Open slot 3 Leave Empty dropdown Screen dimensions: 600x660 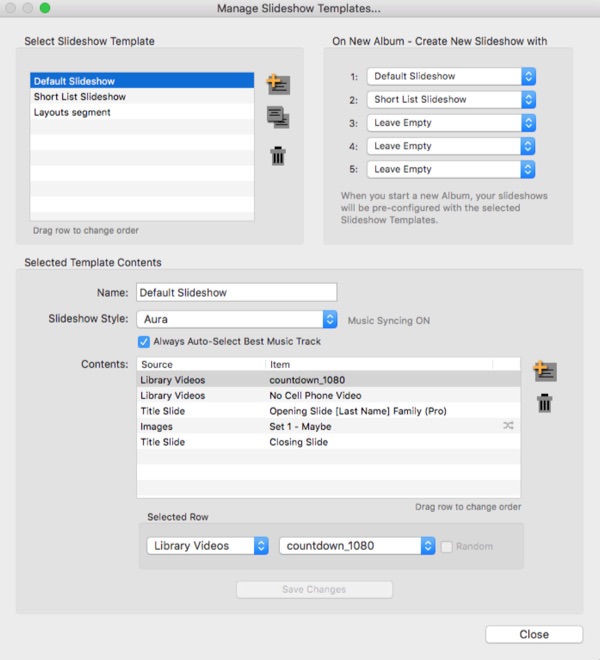click(451, 123)
